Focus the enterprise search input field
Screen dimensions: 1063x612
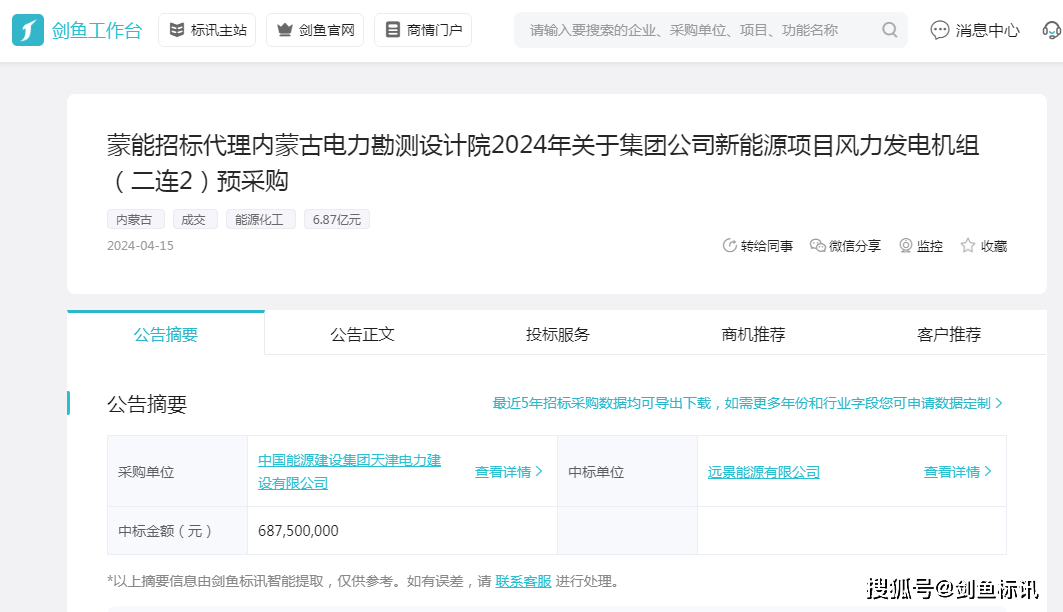[x=710, y=30]
